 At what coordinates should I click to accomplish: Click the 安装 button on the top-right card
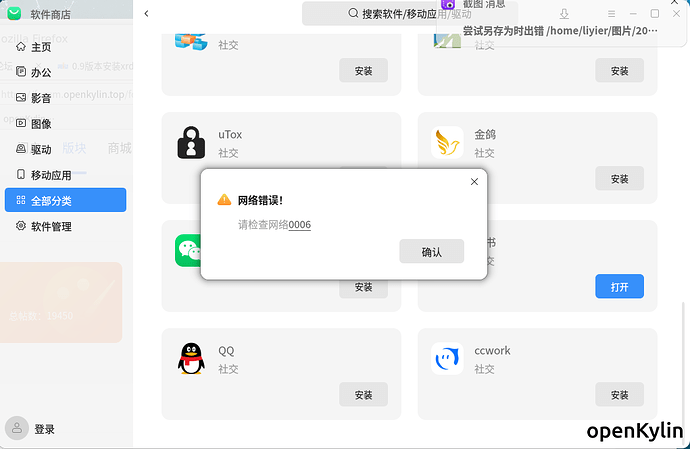tap(619, 70)
